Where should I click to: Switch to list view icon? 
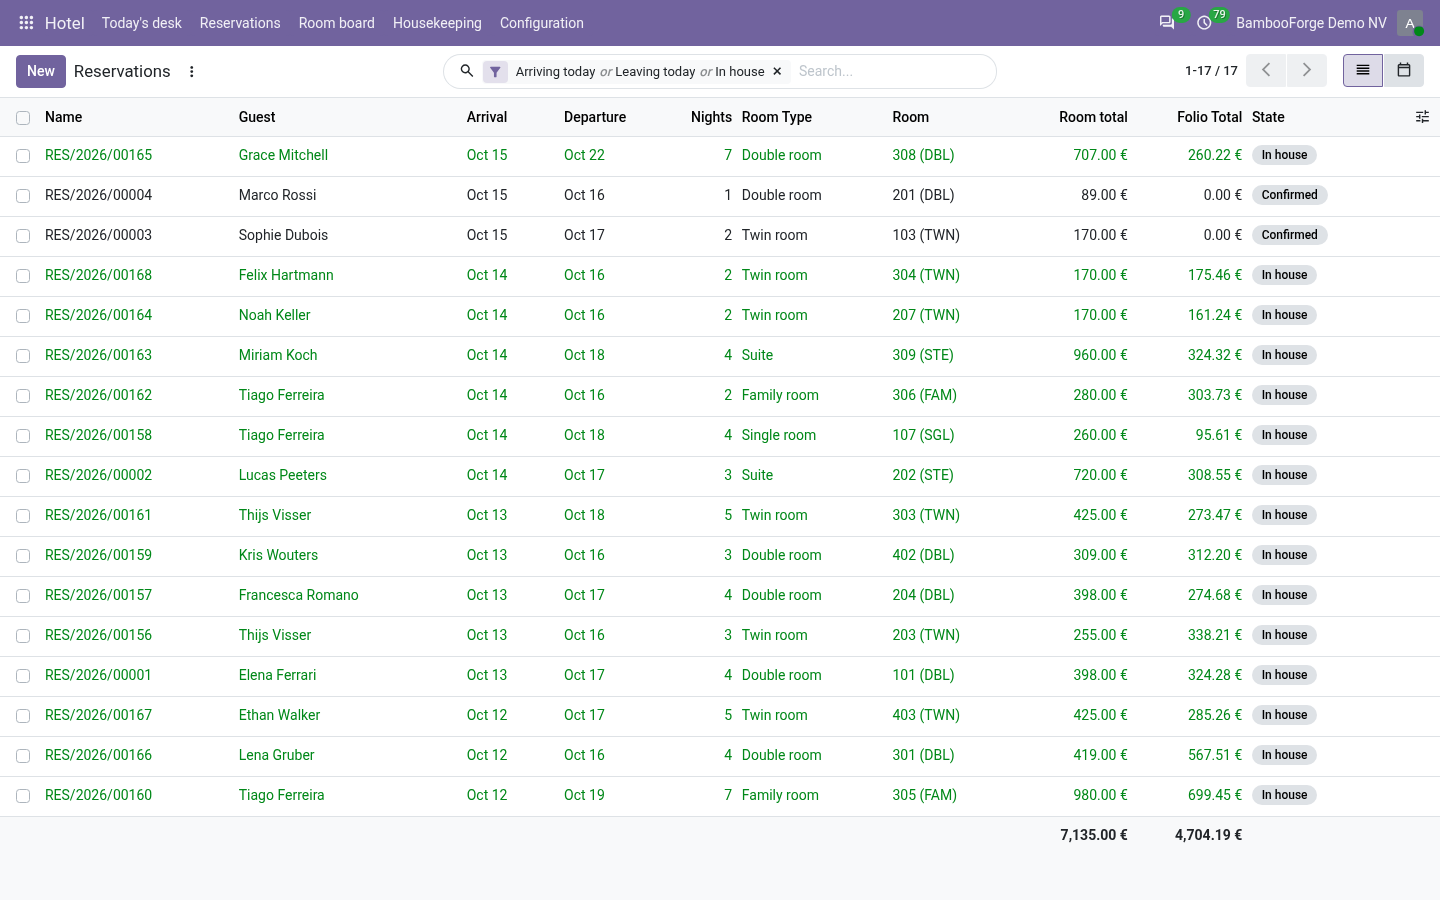click(1363, 70)
